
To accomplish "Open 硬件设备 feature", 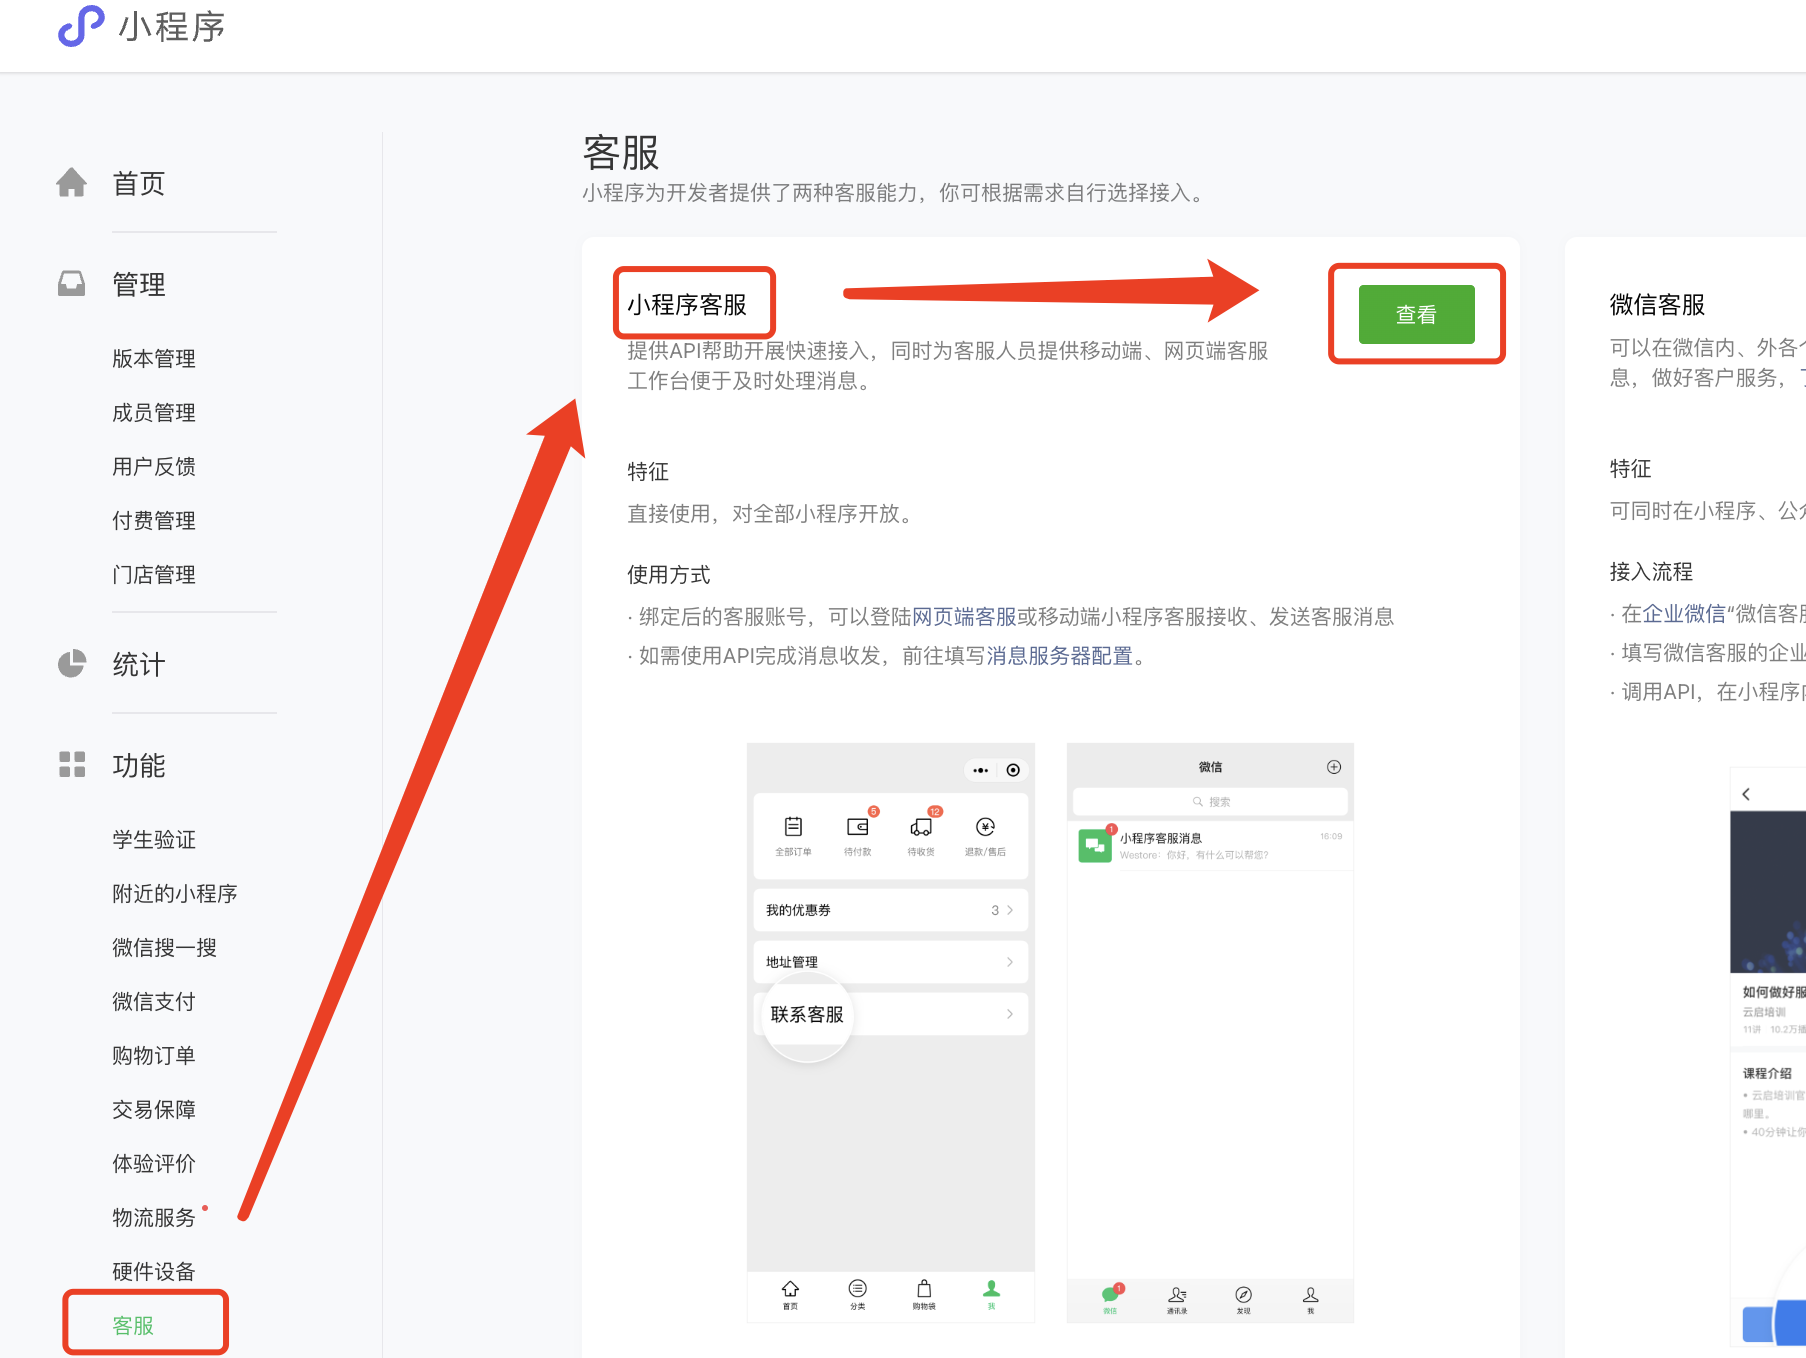I will [154, 1272].
